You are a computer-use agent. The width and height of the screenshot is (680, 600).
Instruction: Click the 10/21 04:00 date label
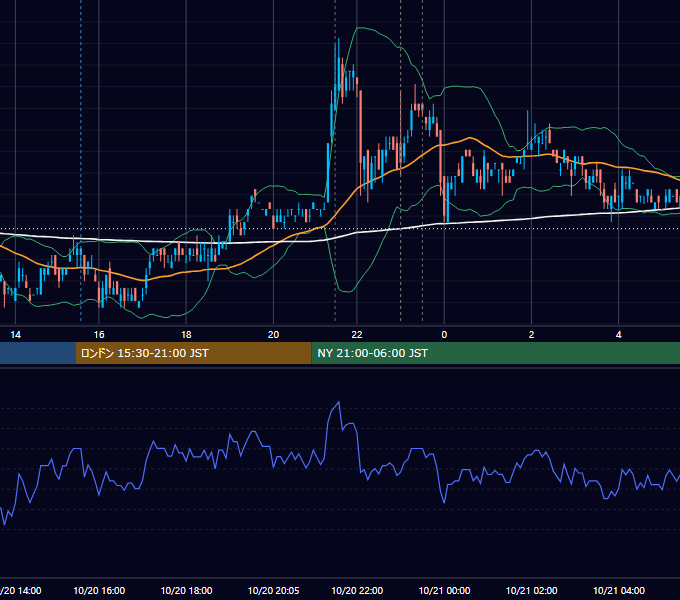click(619, 590)
